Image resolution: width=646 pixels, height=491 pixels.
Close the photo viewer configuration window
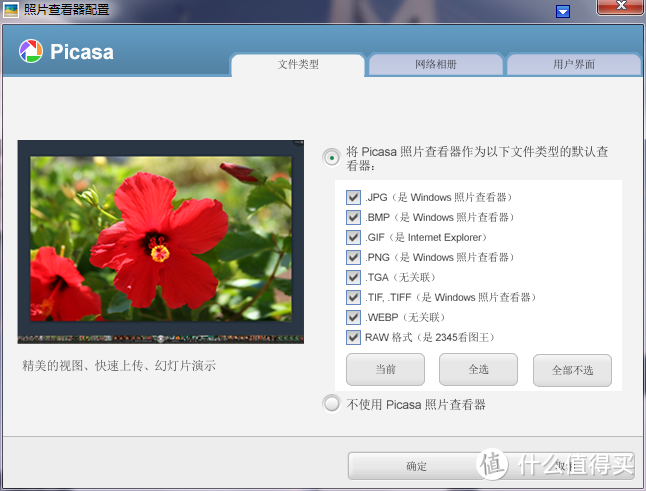tap(621, 7)
